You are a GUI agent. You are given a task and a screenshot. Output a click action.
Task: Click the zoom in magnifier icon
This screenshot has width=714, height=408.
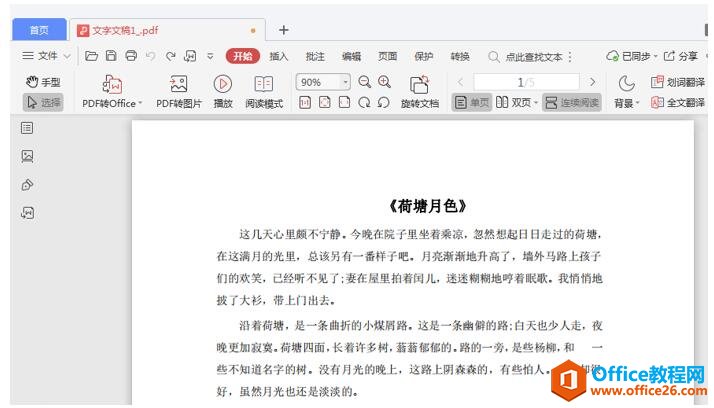(x=384, y=82)
